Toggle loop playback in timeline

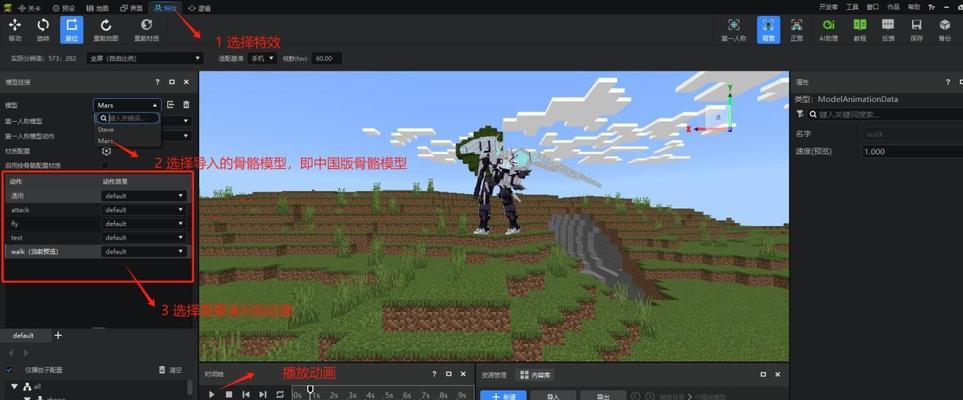(x=280, y=394)
